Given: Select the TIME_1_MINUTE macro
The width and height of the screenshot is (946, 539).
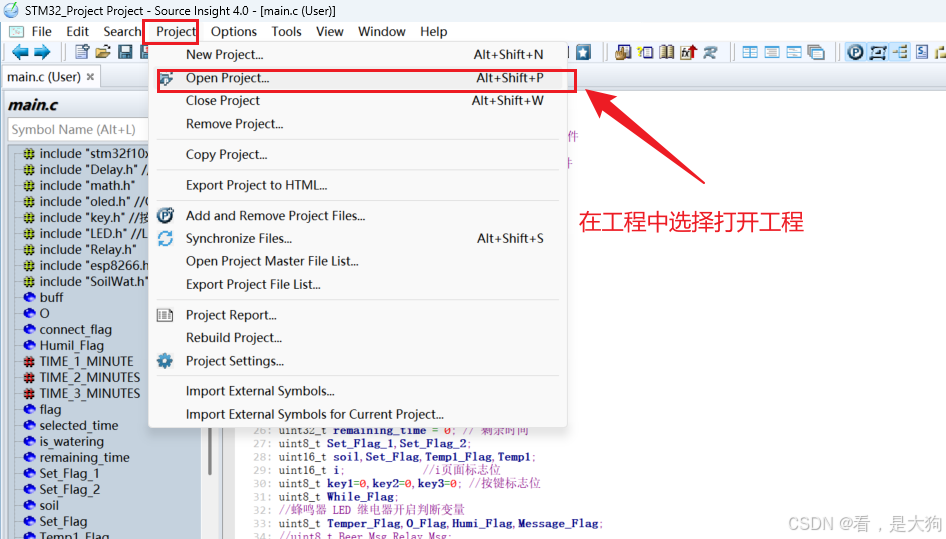Looking at the screenshot, I should (78, 361).
